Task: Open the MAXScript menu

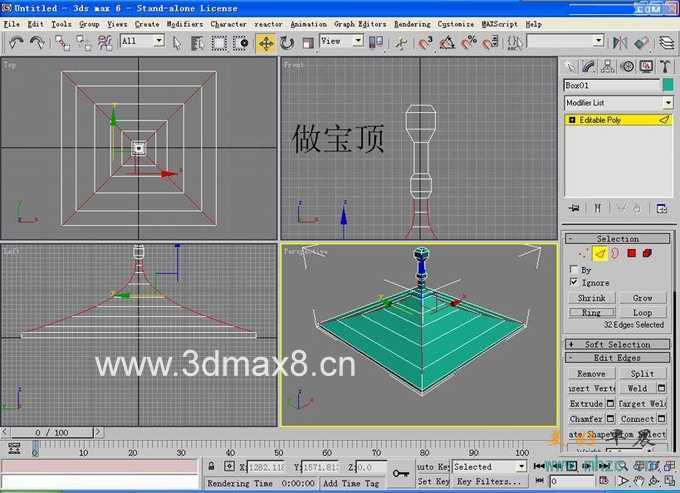Action: pyautogui.click(x=500, y=24)
